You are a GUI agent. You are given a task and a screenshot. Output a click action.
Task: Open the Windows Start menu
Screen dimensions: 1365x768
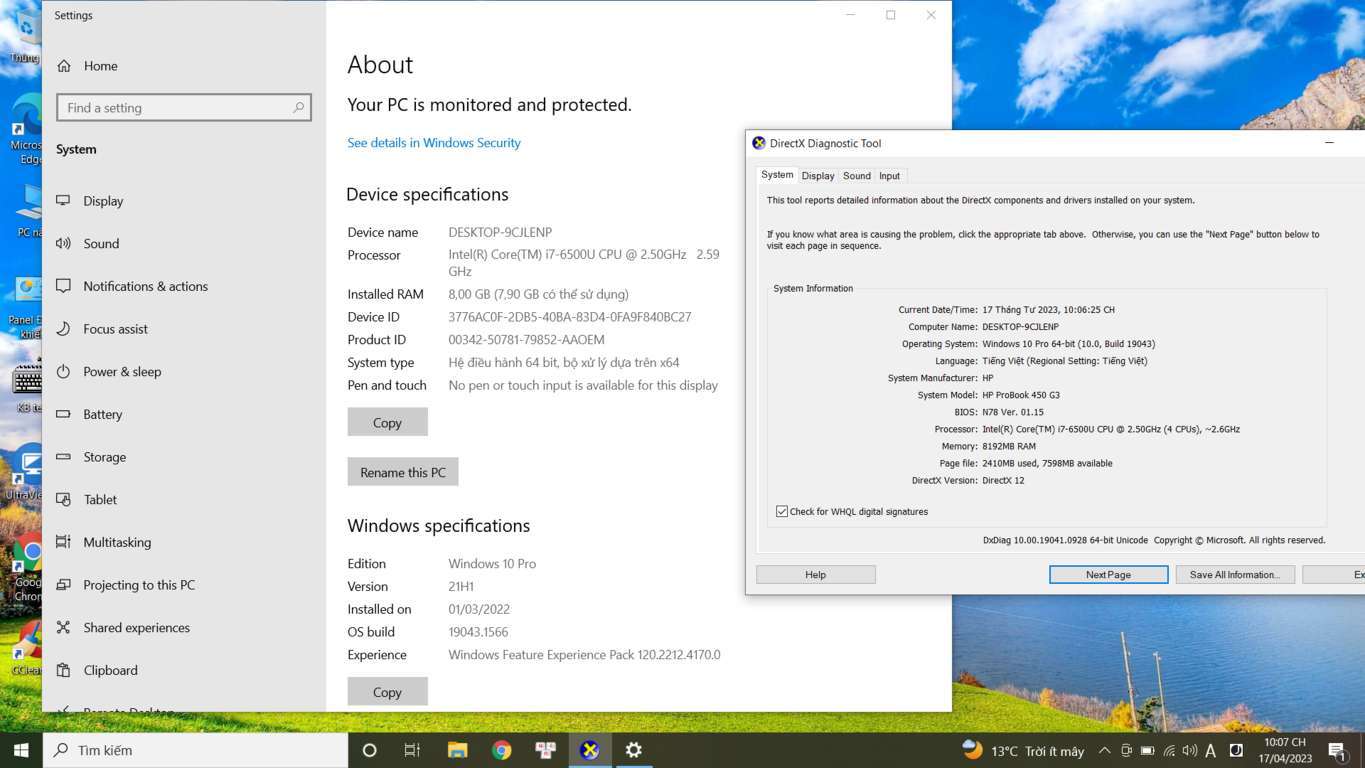(21, 750)
